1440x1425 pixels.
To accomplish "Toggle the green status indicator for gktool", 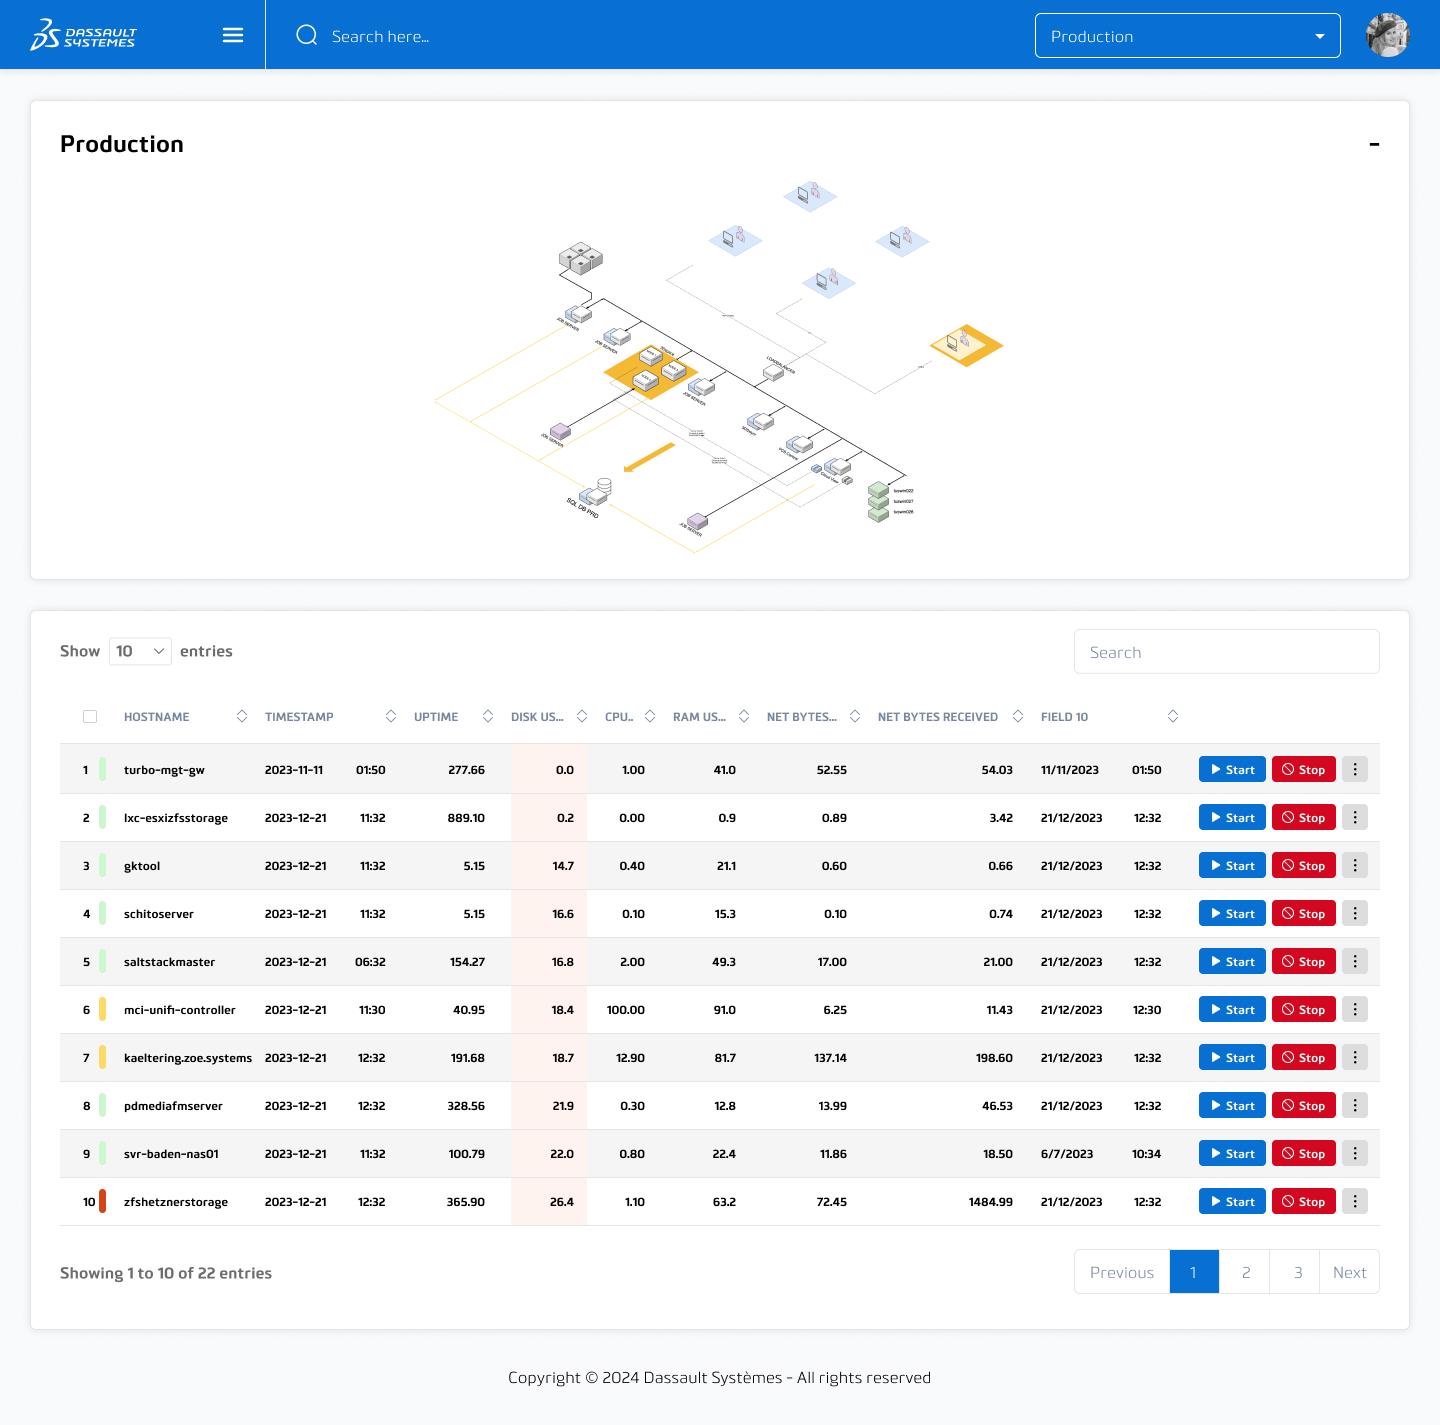I will tap(101, 865).
